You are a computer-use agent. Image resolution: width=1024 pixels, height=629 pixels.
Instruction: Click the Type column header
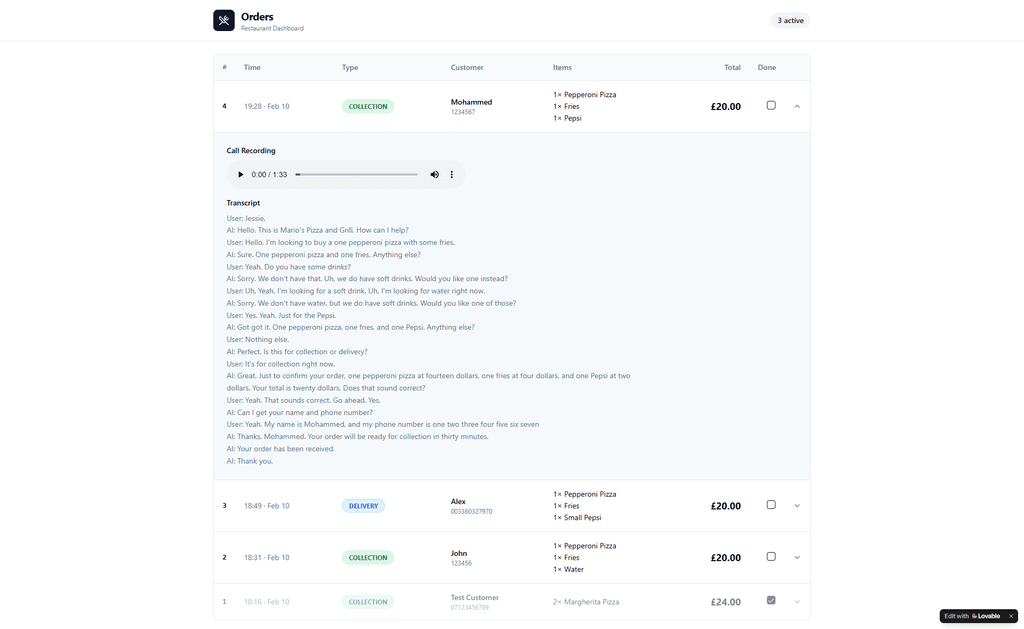[x=350, y=67]
